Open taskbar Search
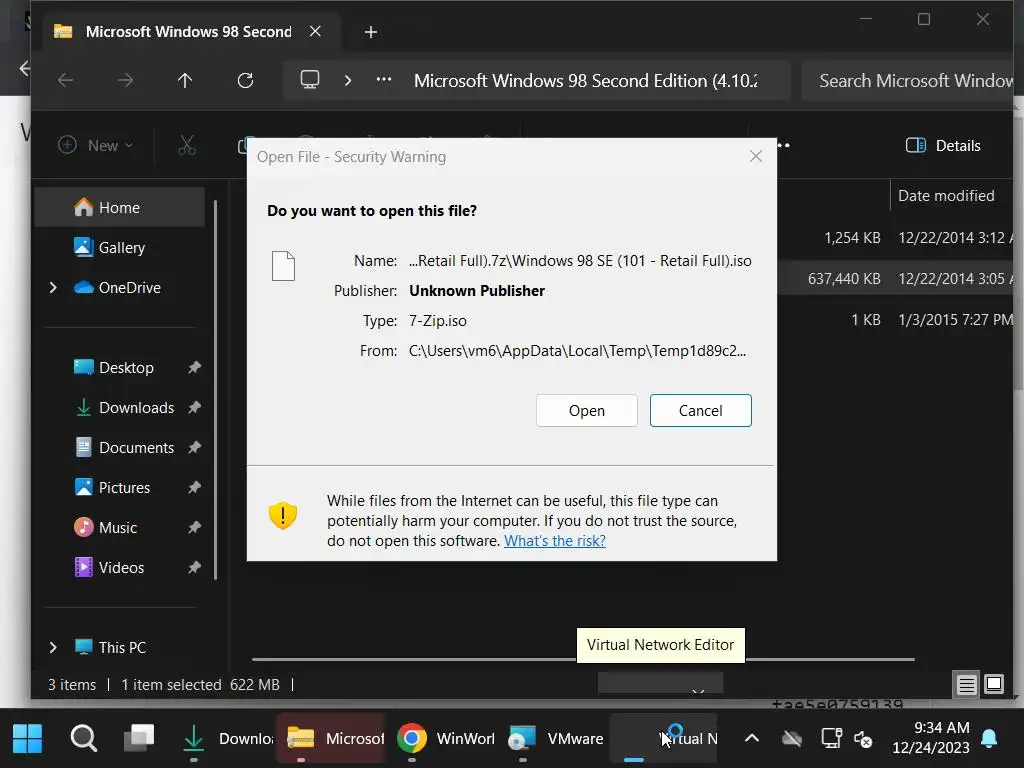 coord(84,739)
